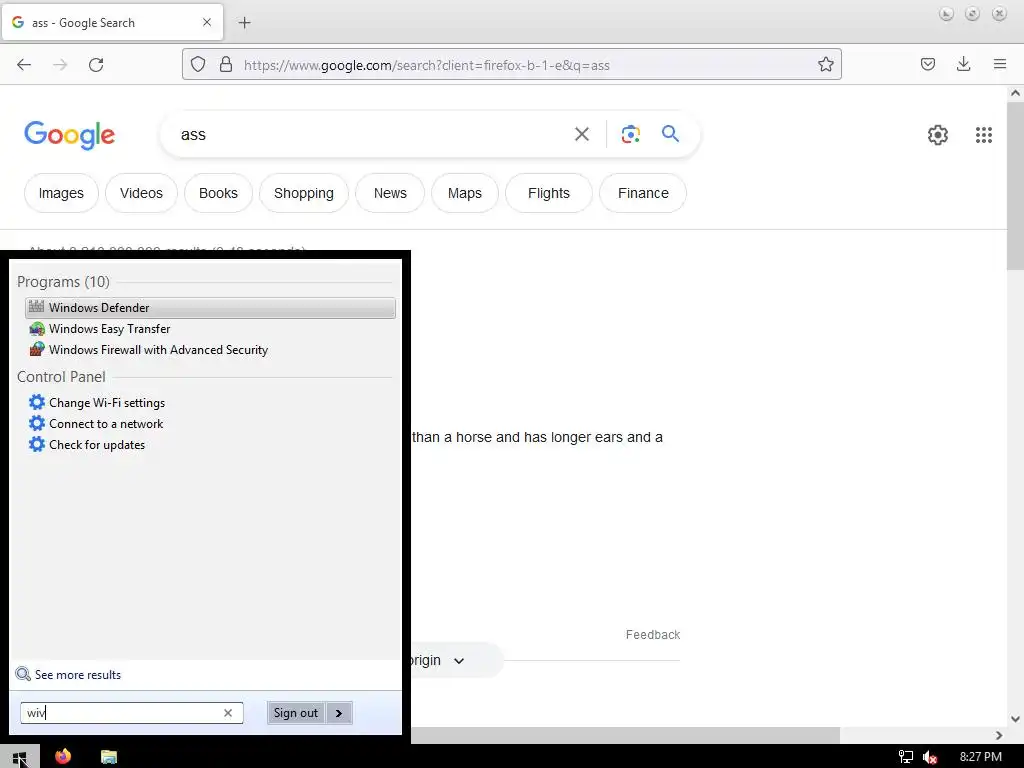
Task: Click the scroll right arrow
Action: (x=999, y=735)
